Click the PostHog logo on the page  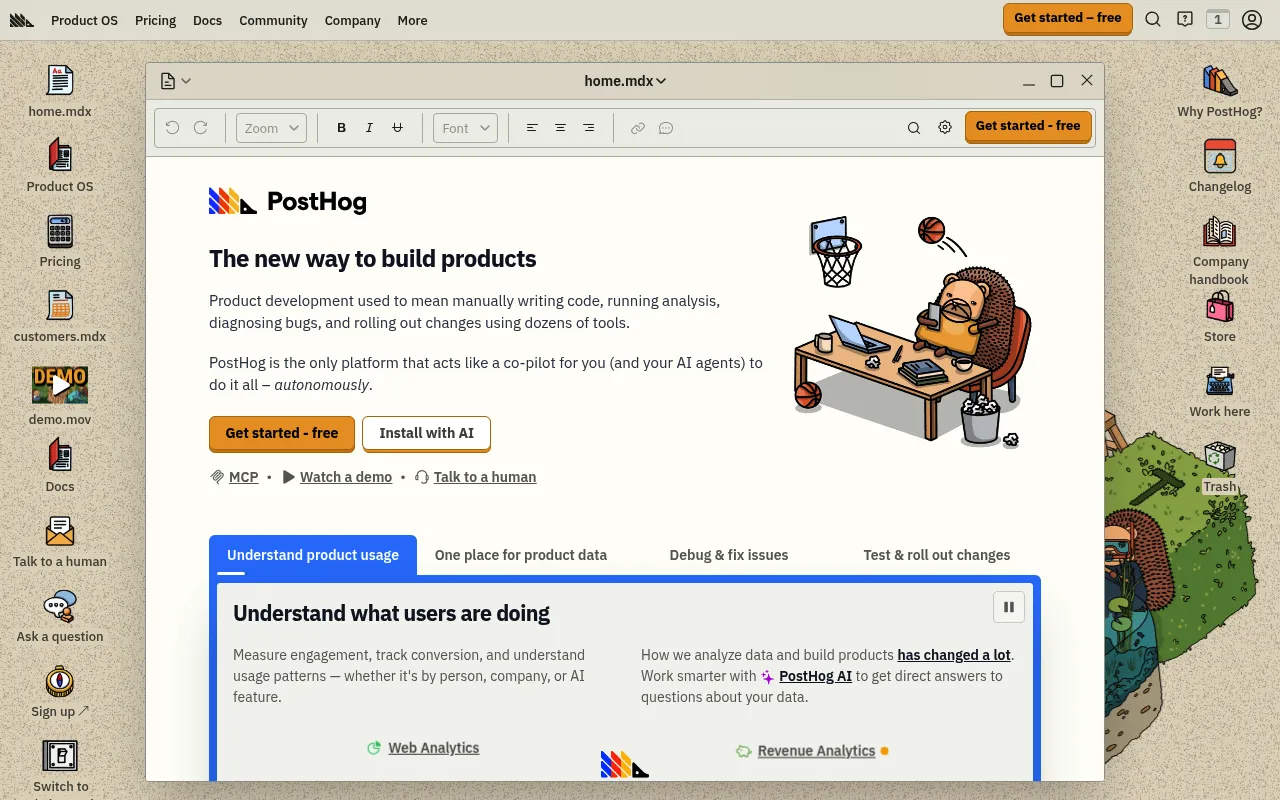[x=288, y=201]
